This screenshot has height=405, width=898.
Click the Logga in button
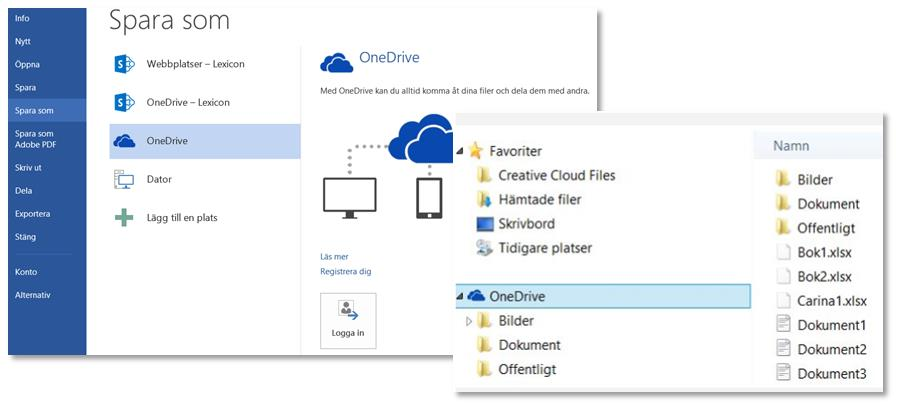(x=348, y=321)
